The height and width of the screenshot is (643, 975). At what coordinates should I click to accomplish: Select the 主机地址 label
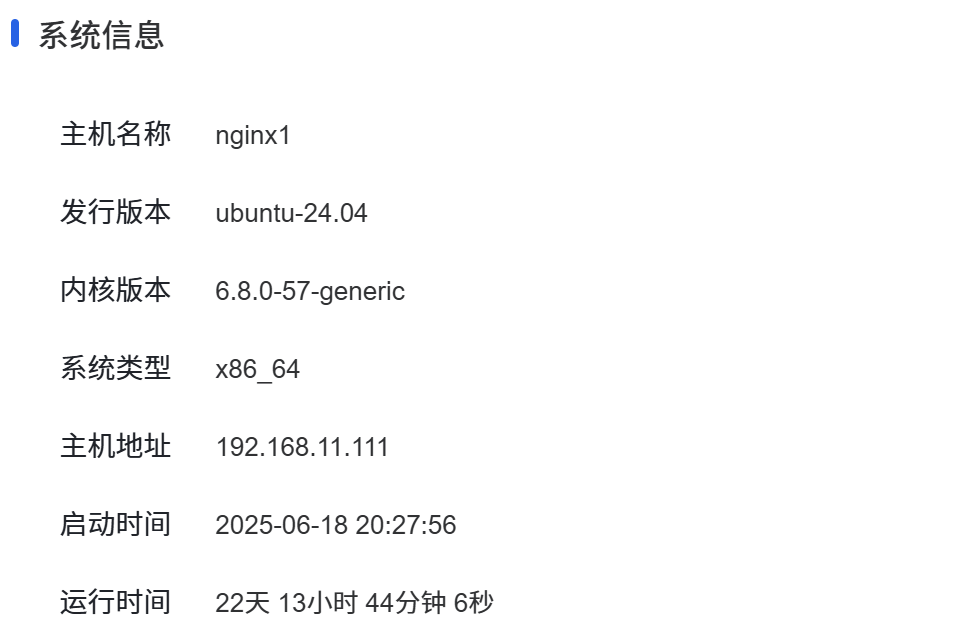[116, 446]
